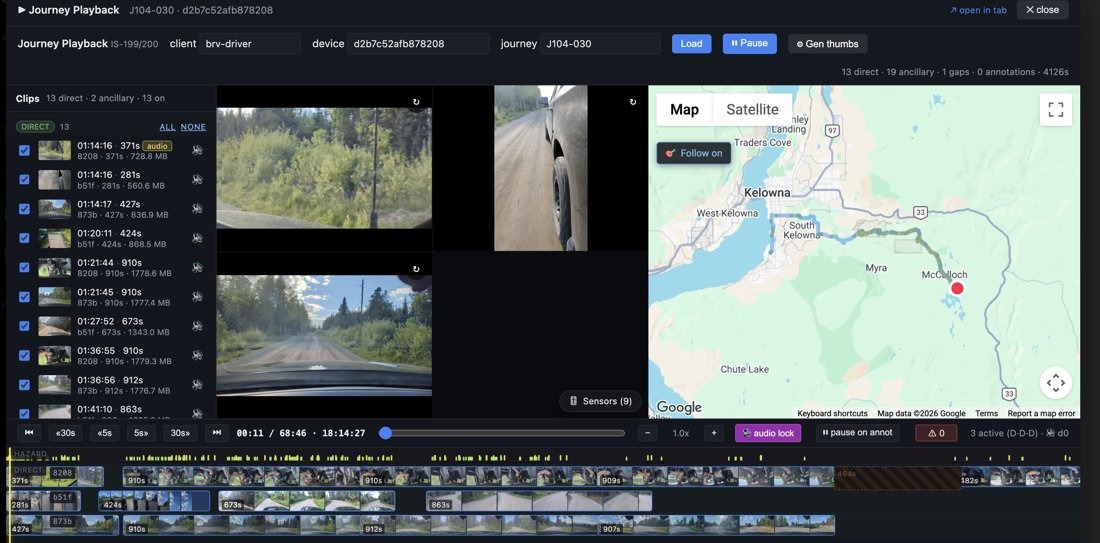The width and height of the screenshot is (1100, 543).
Task: Skip forward 5 seconds
Action: pyautogui.click(x=140, y=433)
